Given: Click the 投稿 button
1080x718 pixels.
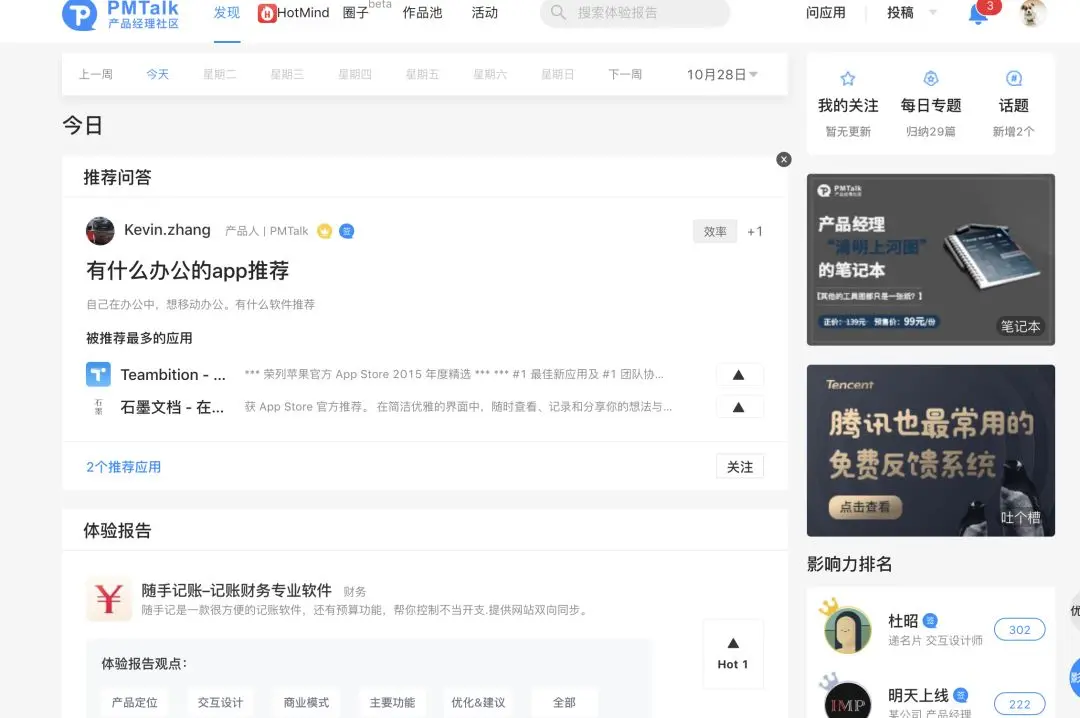Looking at the screenshot, I should 900,13.
